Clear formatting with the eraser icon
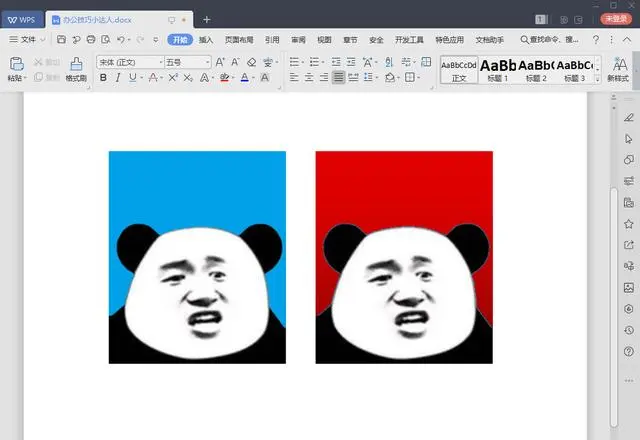Image resolution: width=640 pixels, height=440 pixels. pos(251,62)
